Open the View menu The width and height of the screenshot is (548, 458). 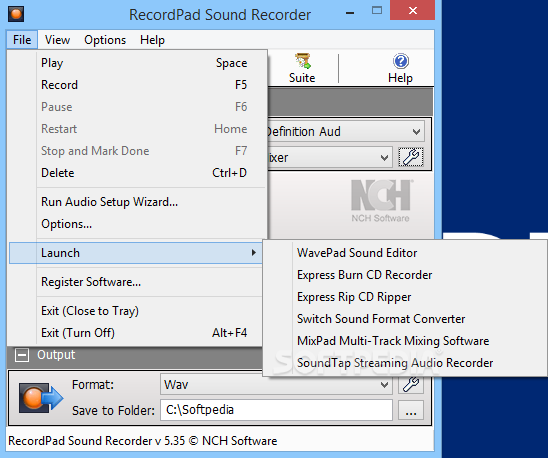57,40
